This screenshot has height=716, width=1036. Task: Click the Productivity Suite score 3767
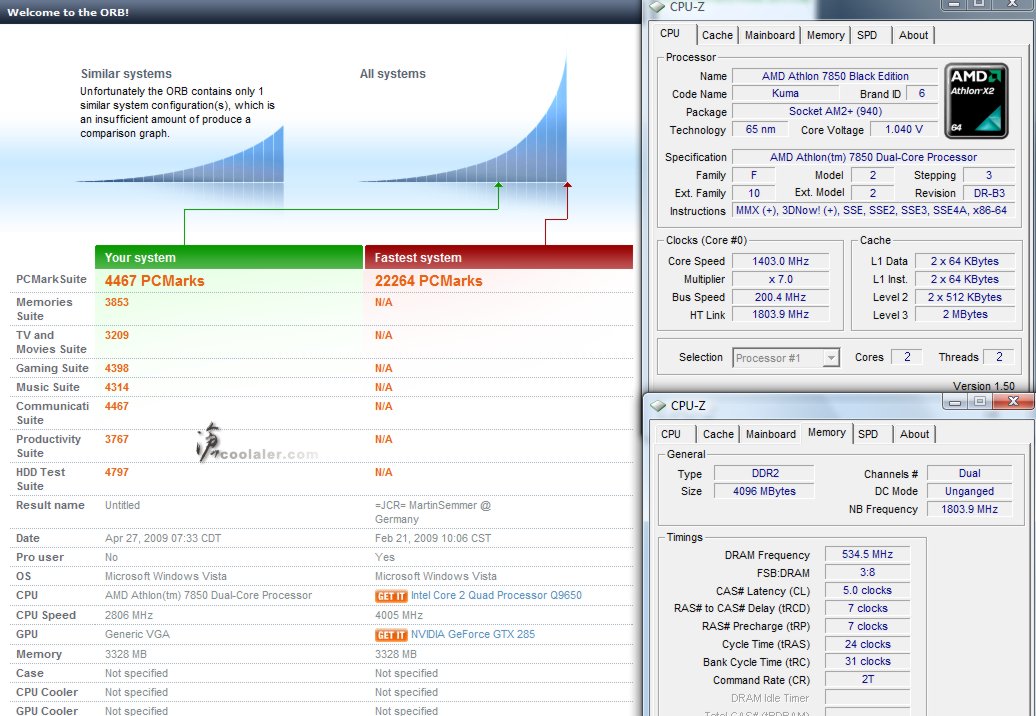(117, 439)
